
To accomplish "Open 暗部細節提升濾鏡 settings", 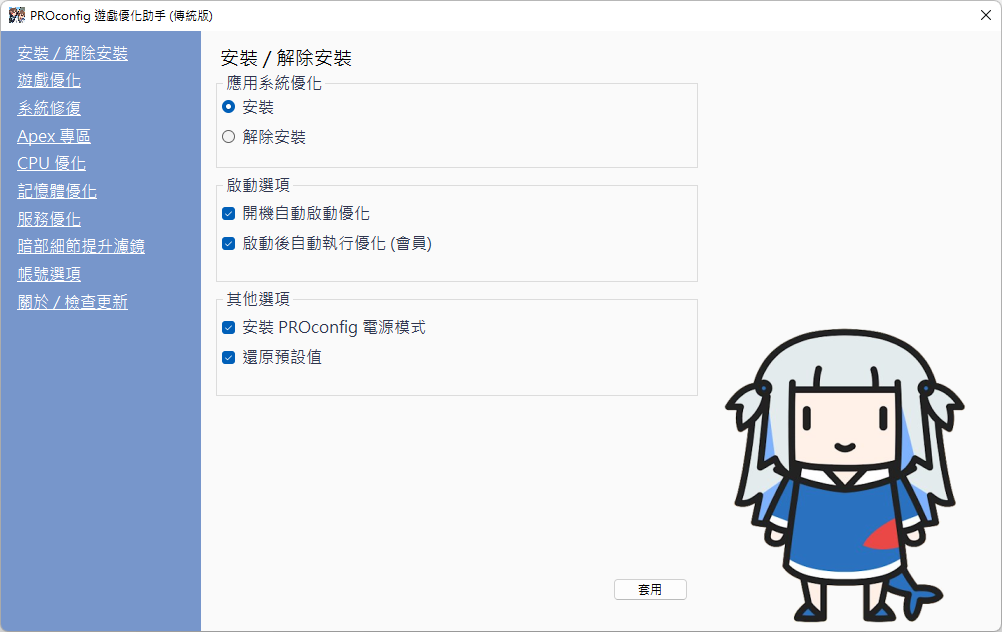I will 81,247.
